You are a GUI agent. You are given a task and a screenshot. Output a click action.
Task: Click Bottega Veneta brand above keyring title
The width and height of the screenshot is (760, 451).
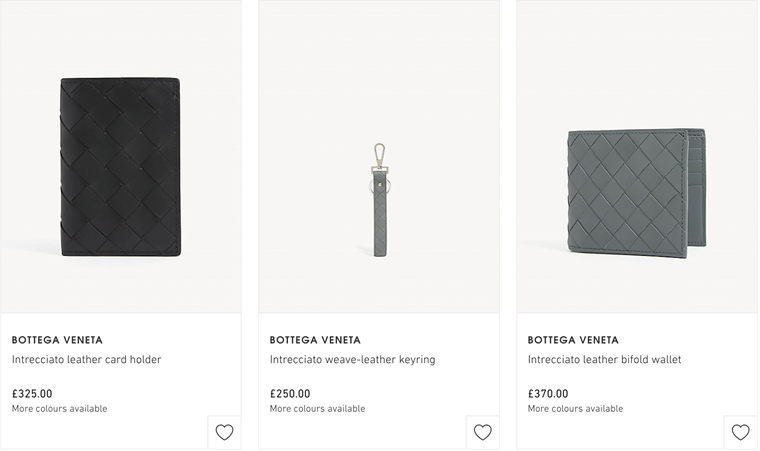click(315, 340)
